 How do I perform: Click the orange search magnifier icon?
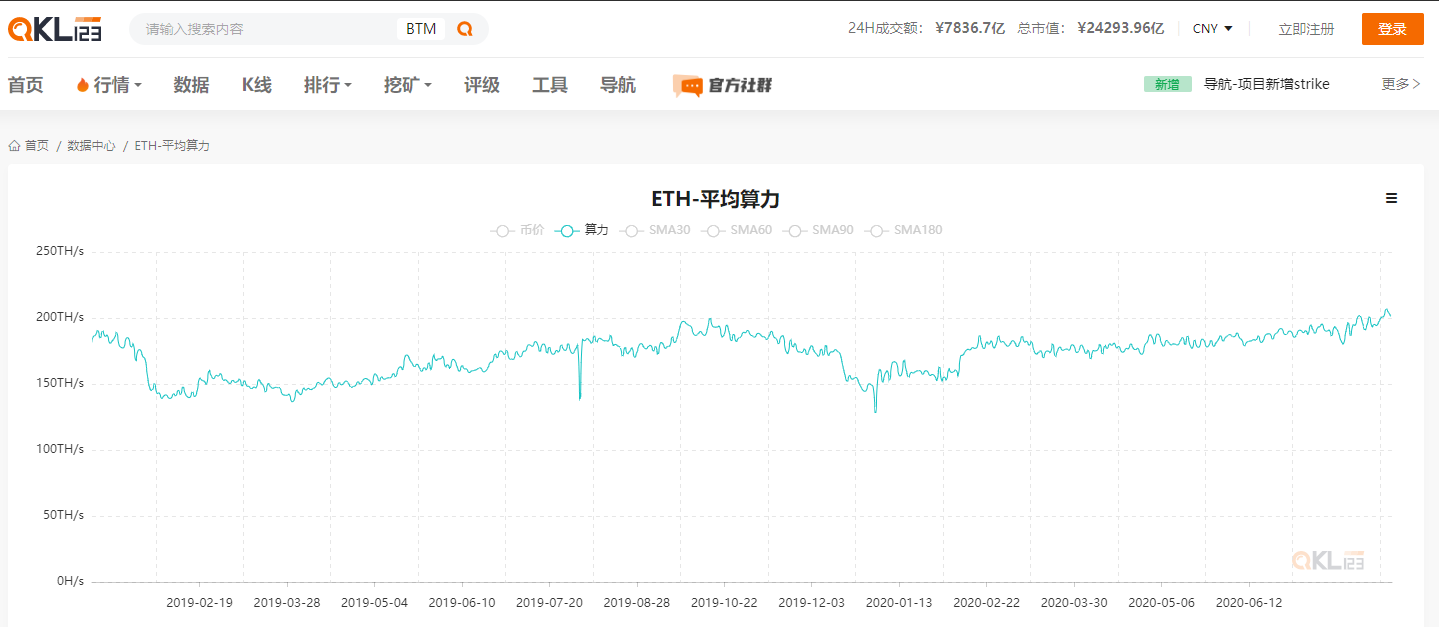(x=464, y=28)
